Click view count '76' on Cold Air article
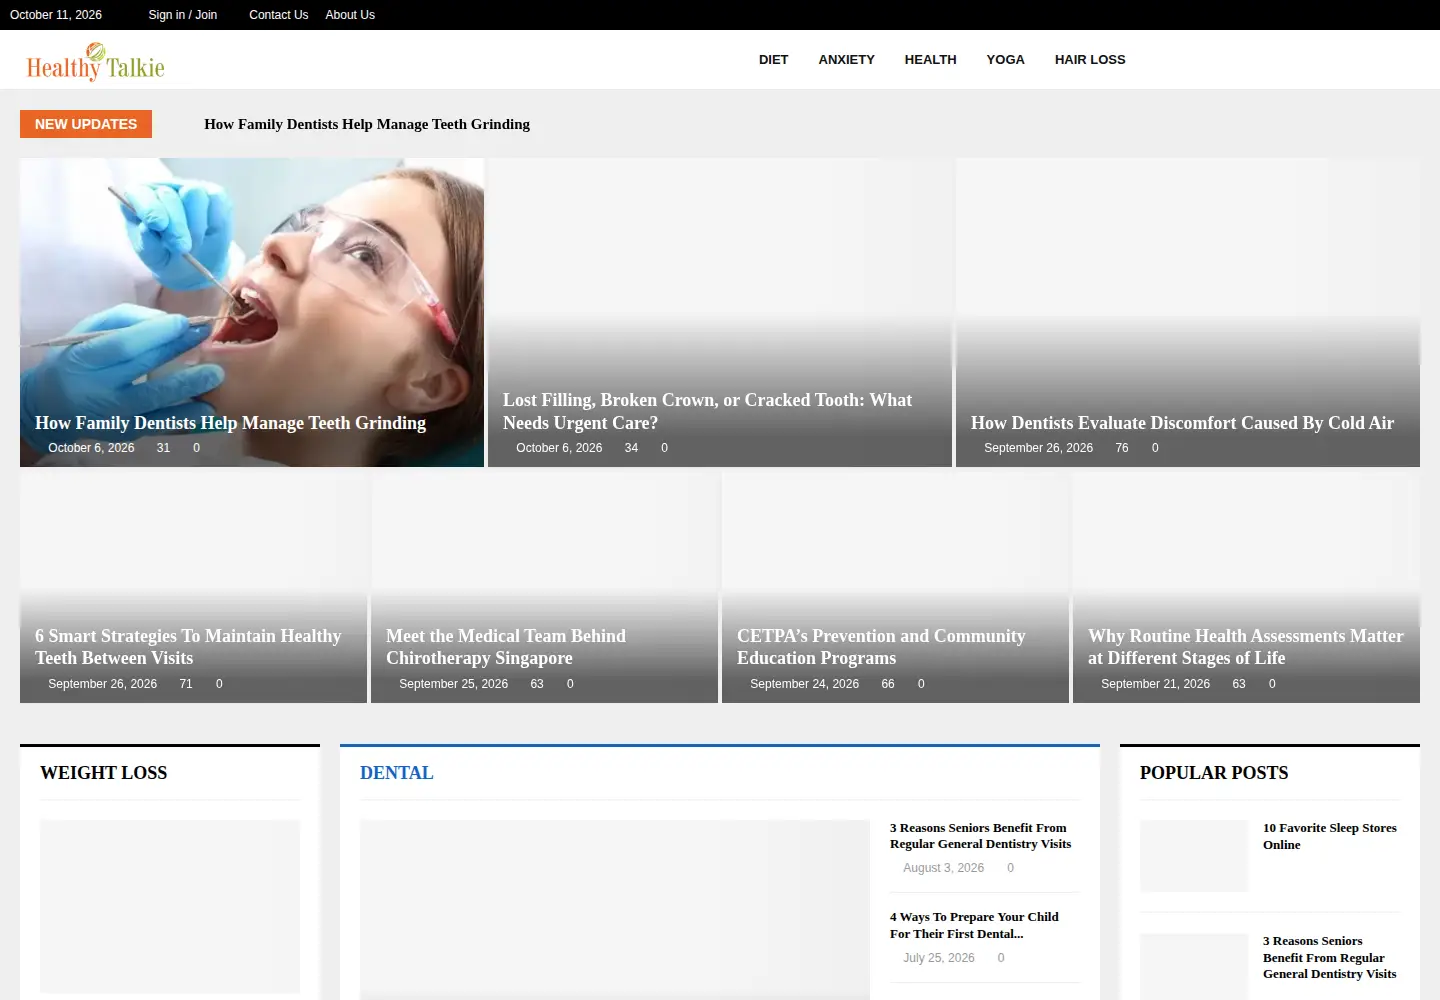Viewport: 1440px width, 1000px height. (x=1122, y=448)
